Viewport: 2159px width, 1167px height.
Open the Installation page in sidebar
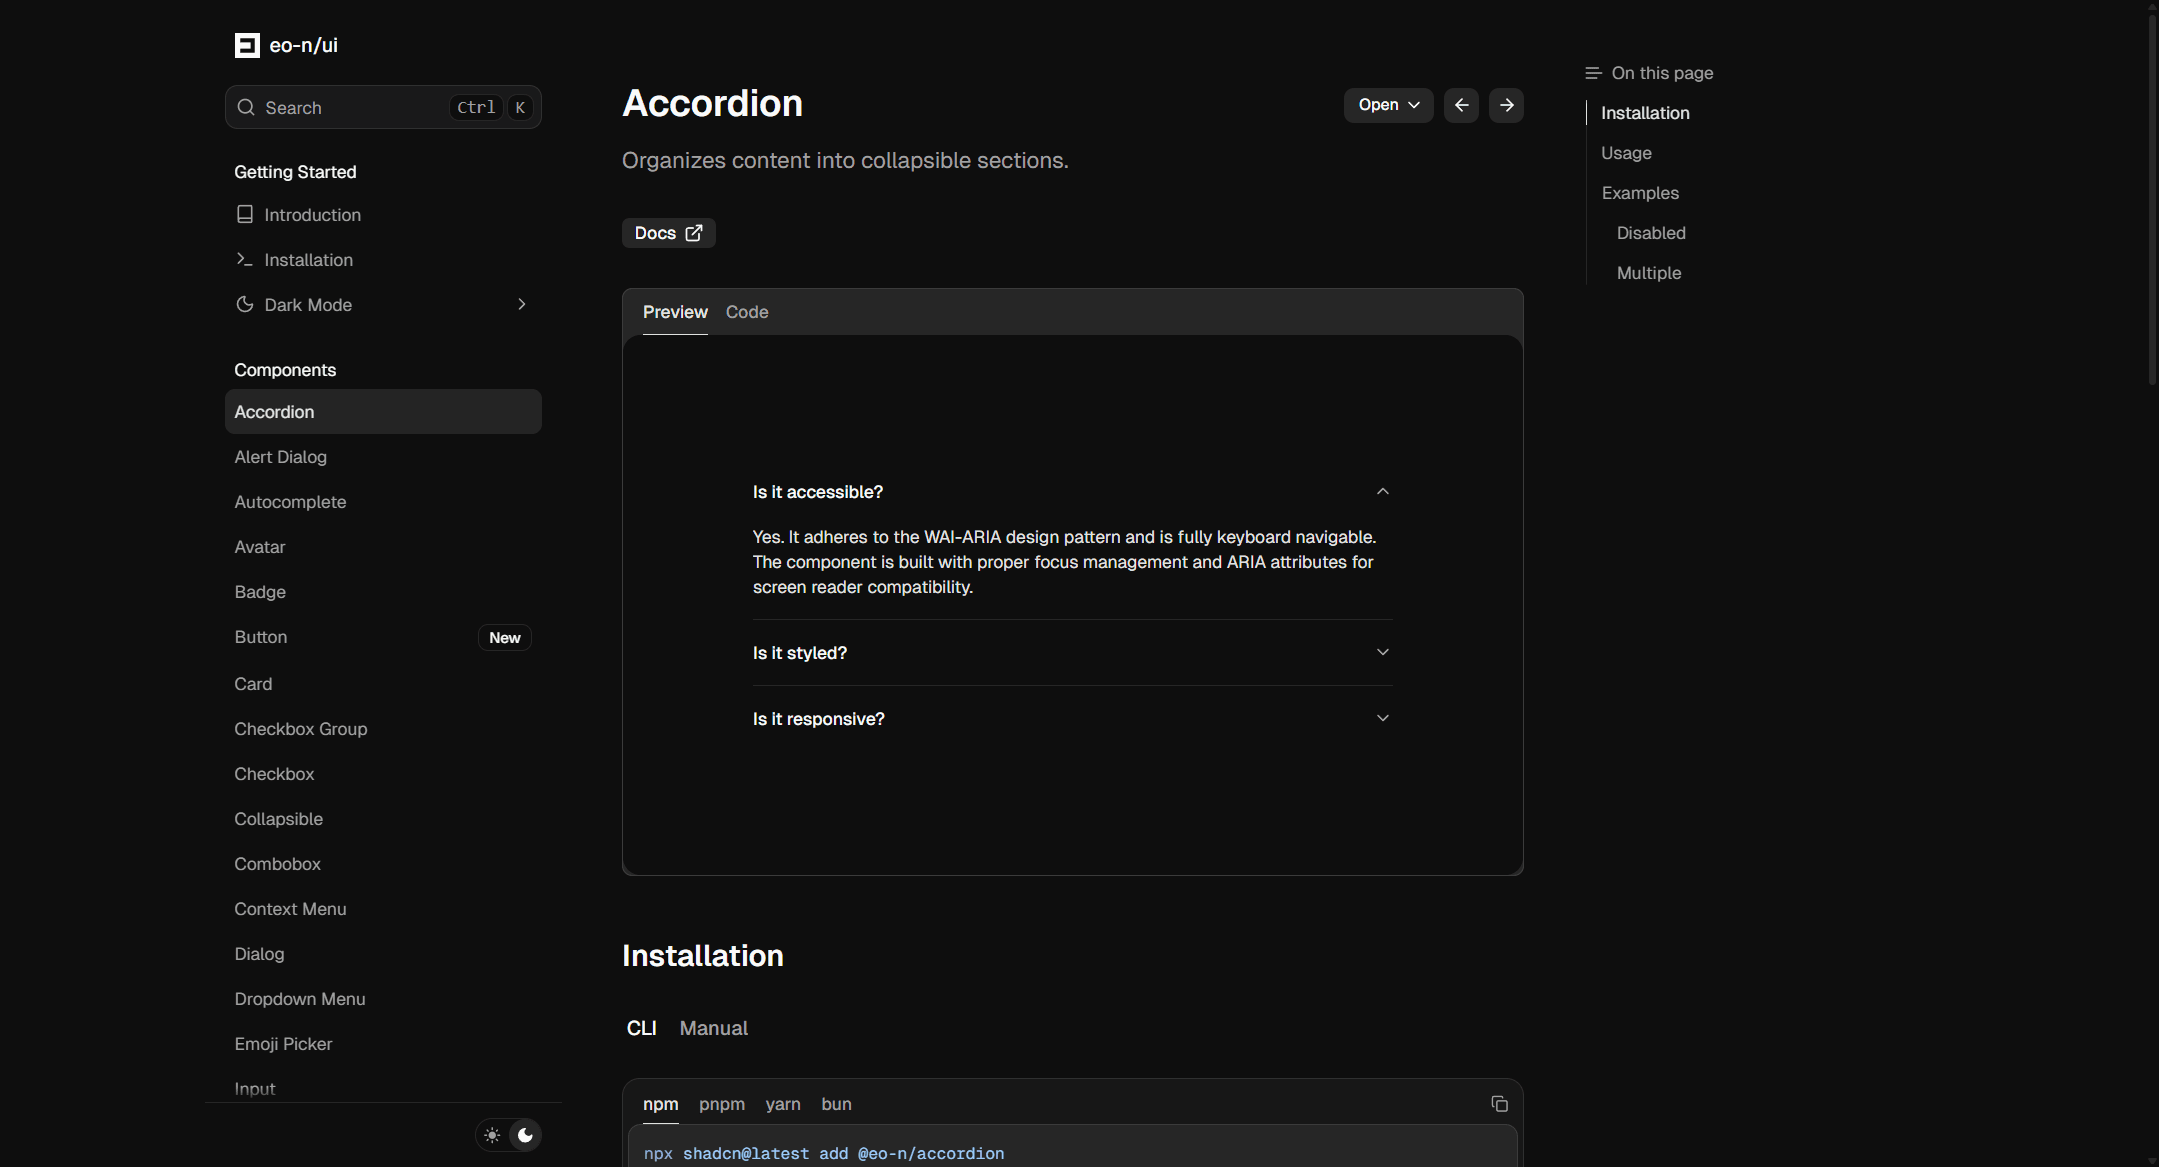click(x=383, y=259)
